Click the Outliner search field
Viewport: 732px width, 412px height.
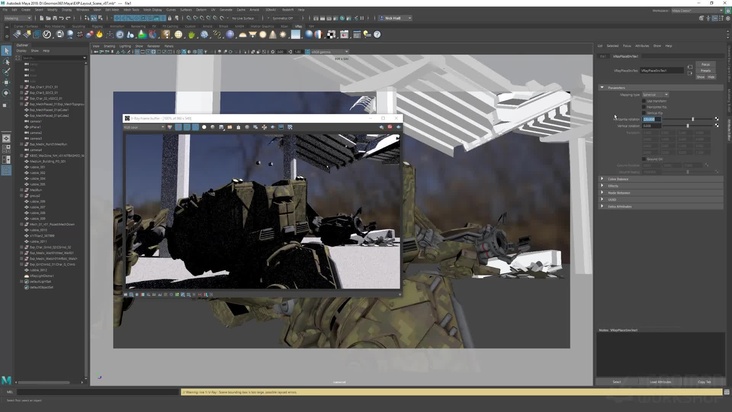(x=54, y=58)
